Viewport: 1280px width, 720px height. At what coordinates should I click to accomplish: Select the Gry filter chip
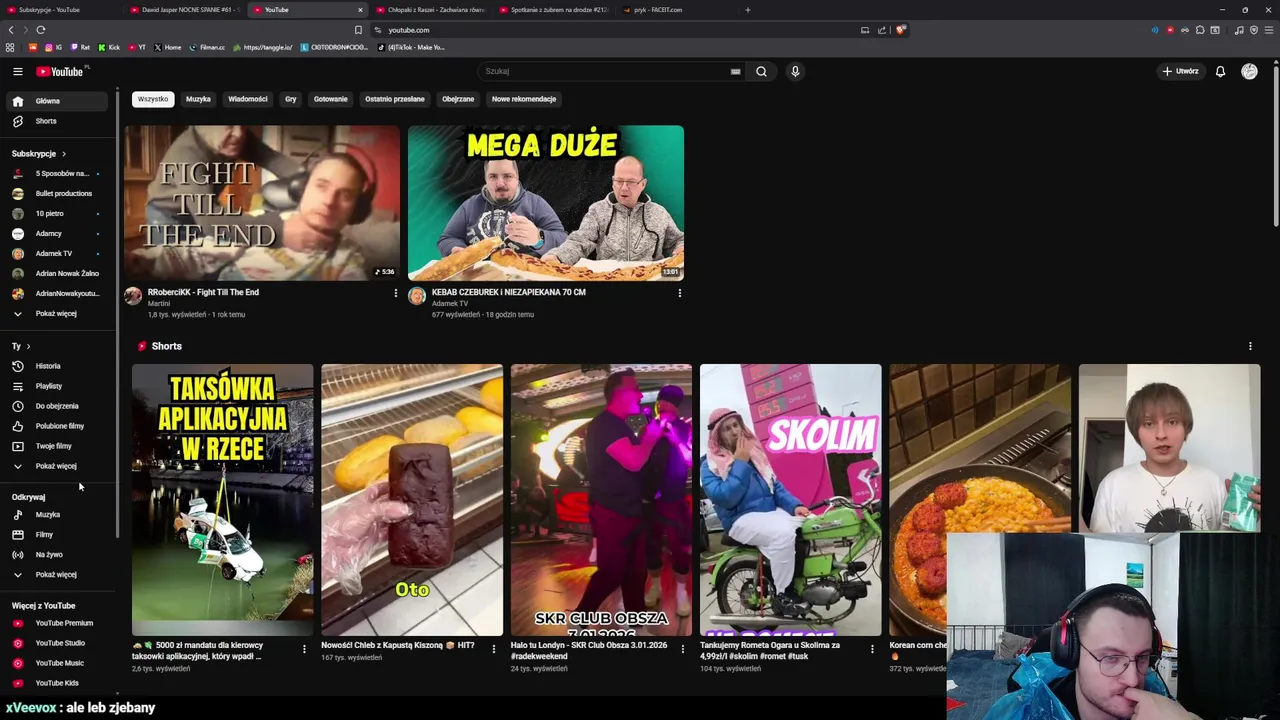point(291,99)
